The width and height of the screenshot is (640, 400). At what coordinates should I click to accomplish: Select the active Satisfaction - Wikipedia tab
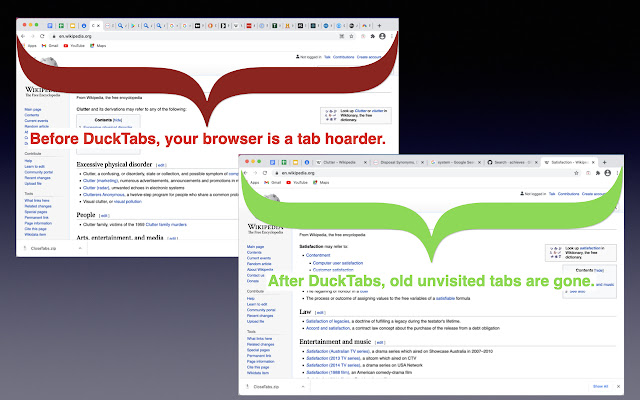coord(567,162)
